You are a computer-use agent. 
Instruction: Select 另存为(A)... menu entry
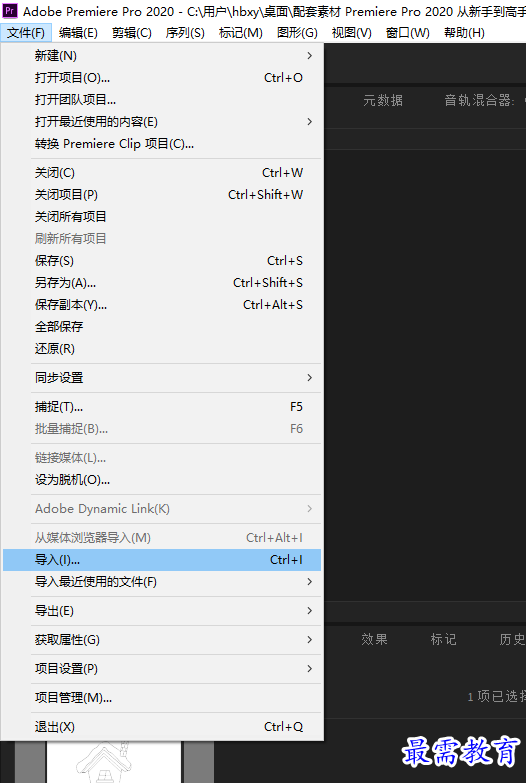[x=162, y=283]
